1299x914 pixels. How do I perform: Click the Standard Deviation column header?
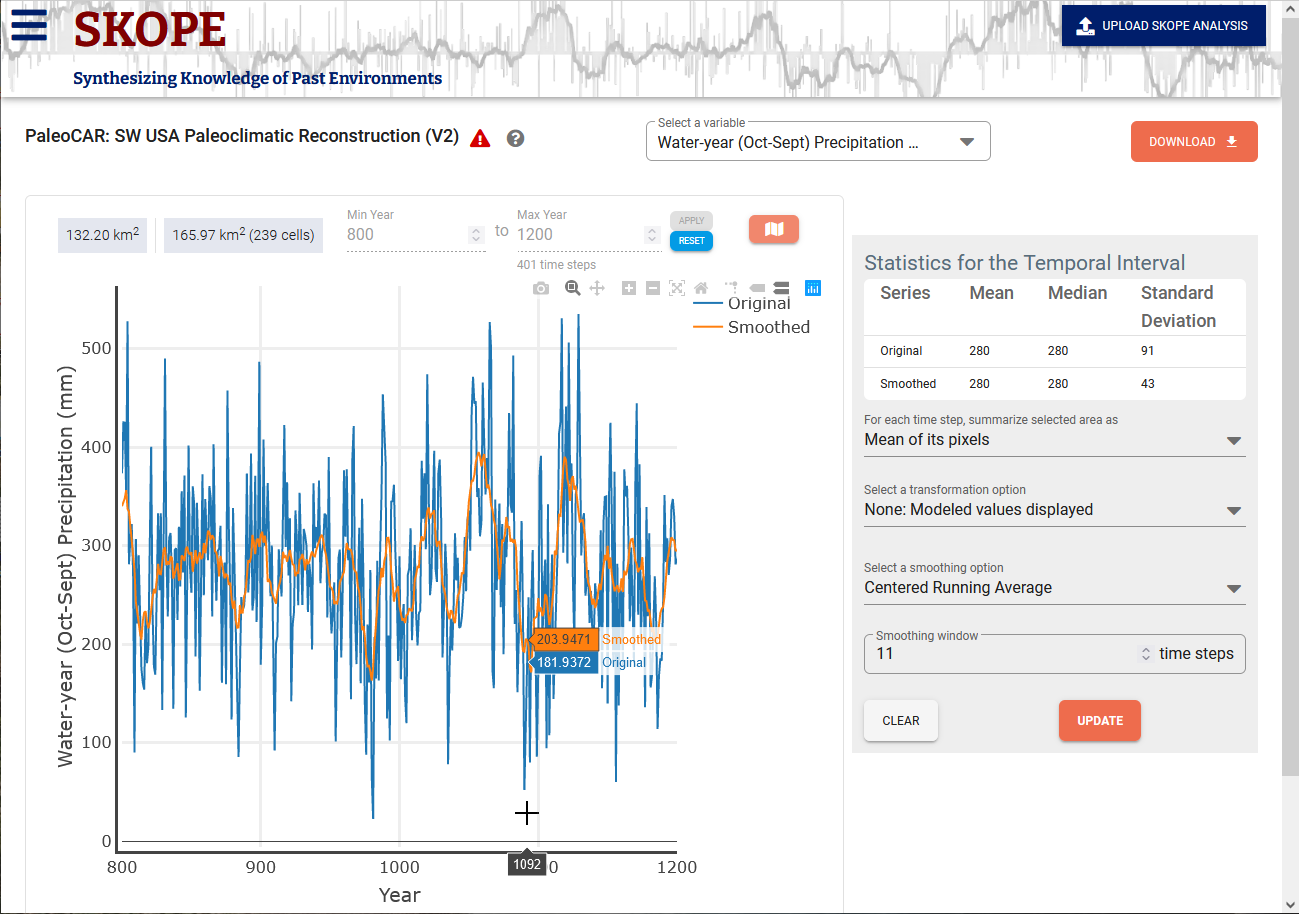point(1178,307)
